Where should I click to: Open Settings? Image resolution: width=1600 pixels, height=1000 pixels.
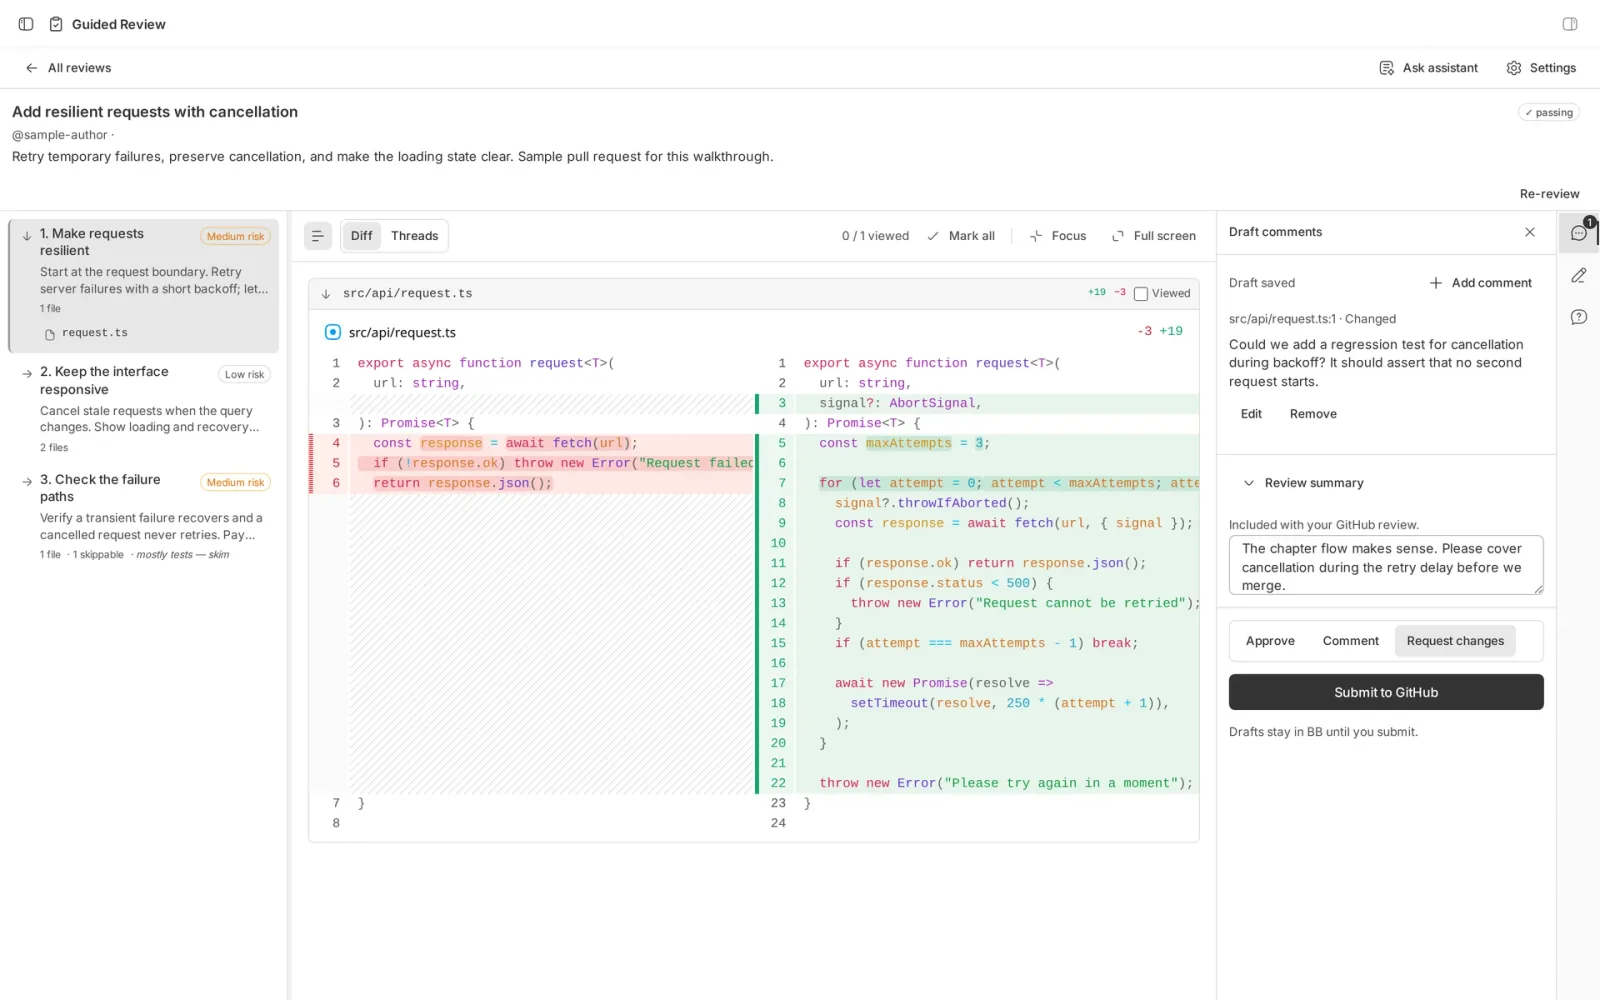[x=1541, y=68]
